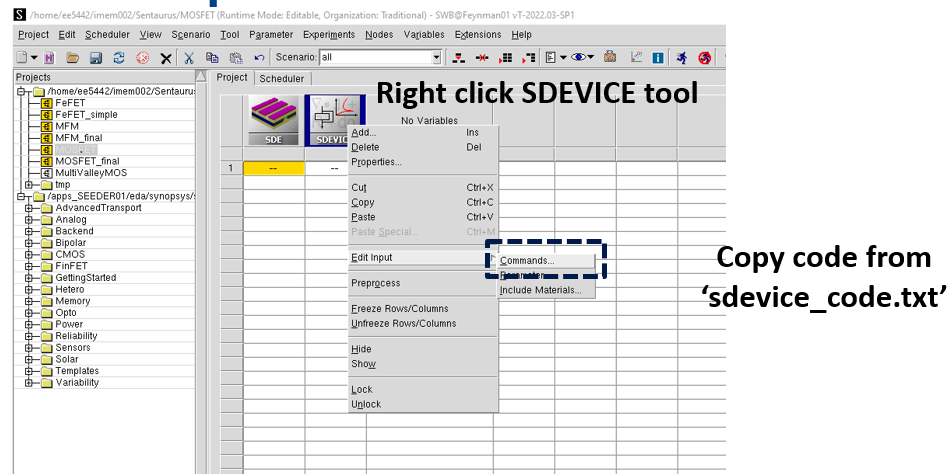Choose Commands... from Edit Input submenu
The image size is (952, 474).
click(x=527, y=260)
